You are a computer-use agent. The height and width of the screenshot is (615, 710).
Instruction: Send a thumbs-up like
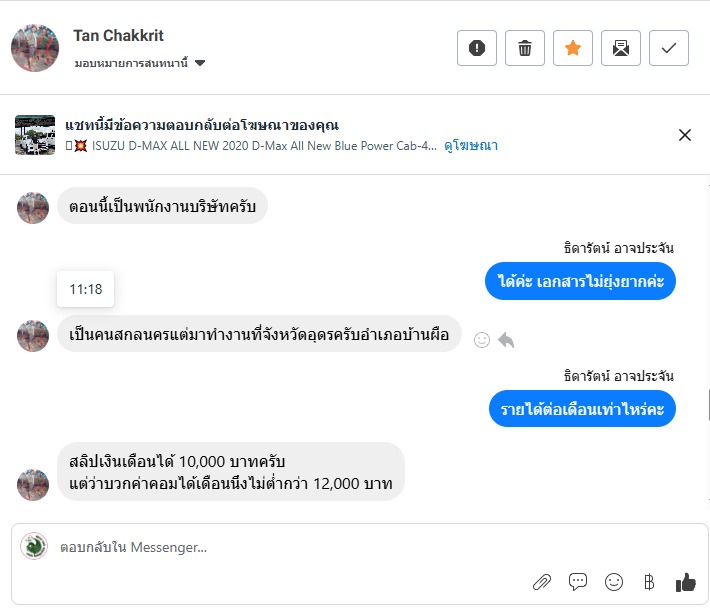tap(685, 582)
